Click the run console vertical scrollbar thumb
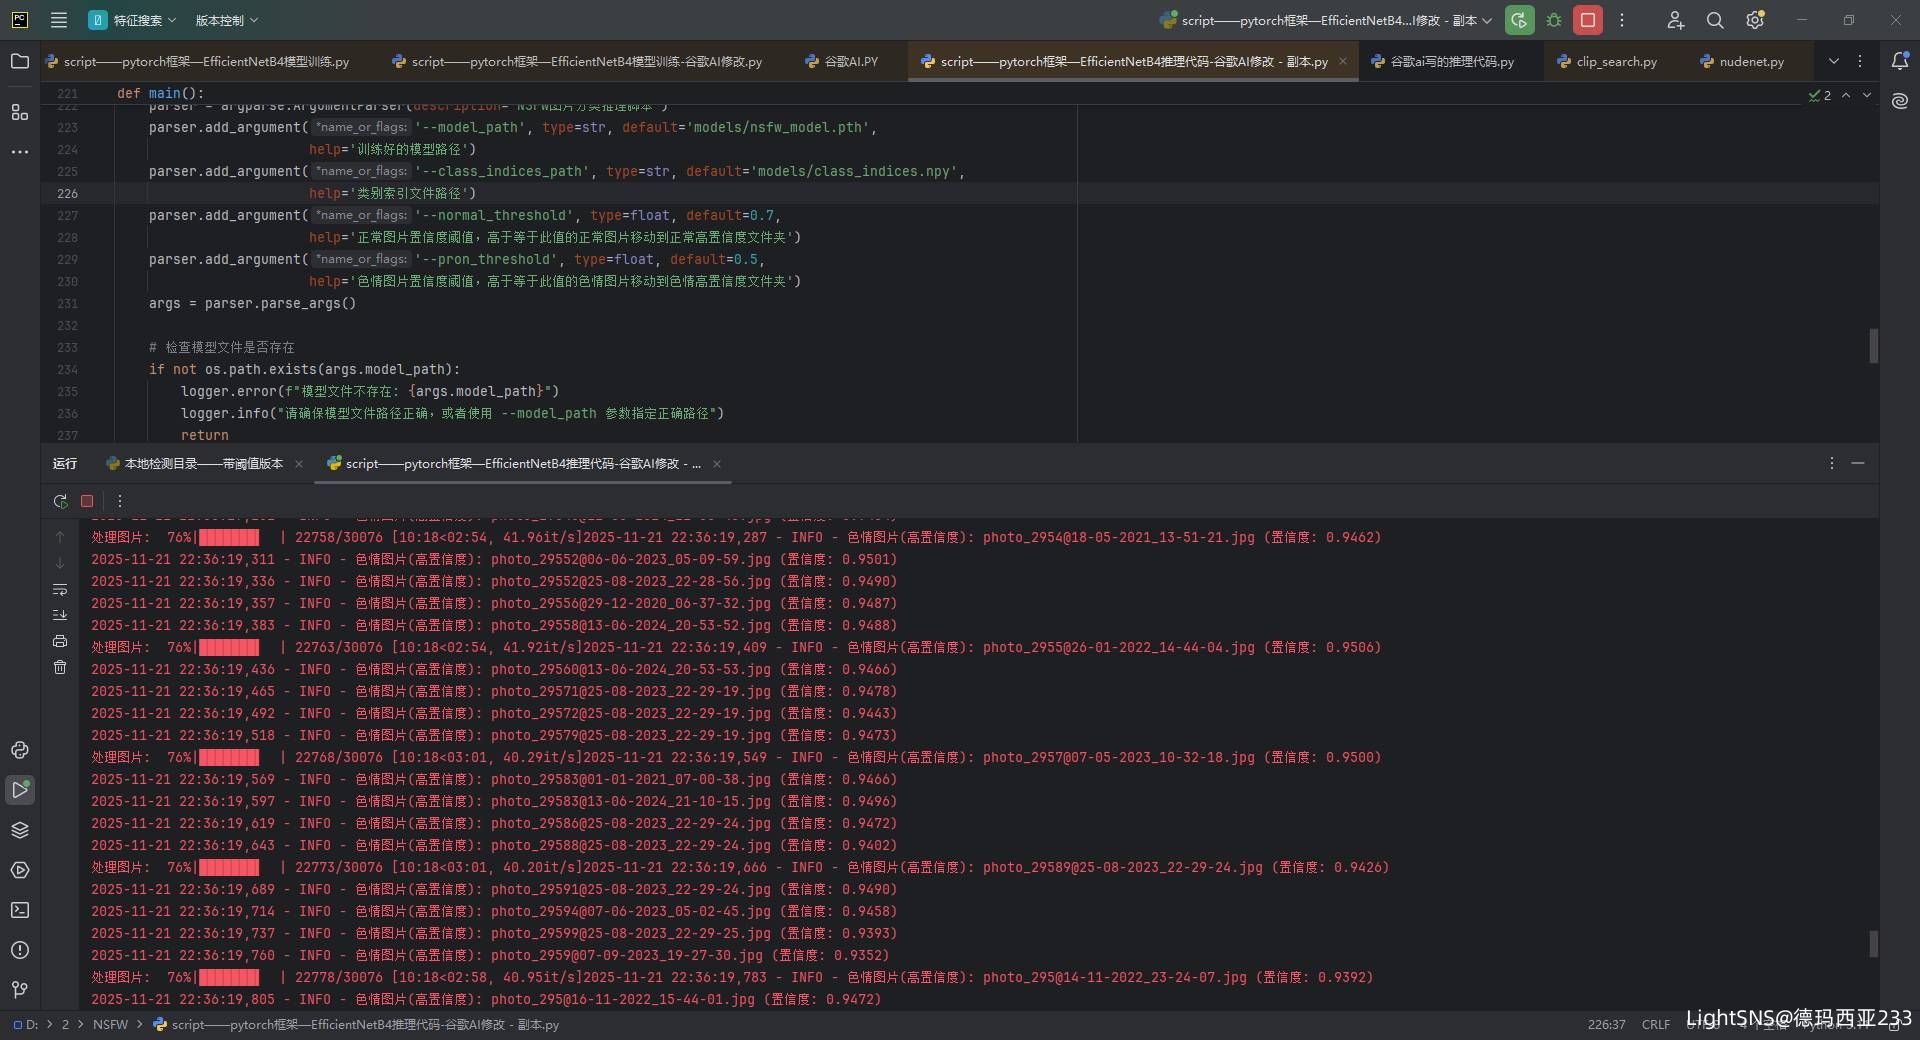The width and height of the screenshot is (1920, 1040). (1873, 943)
